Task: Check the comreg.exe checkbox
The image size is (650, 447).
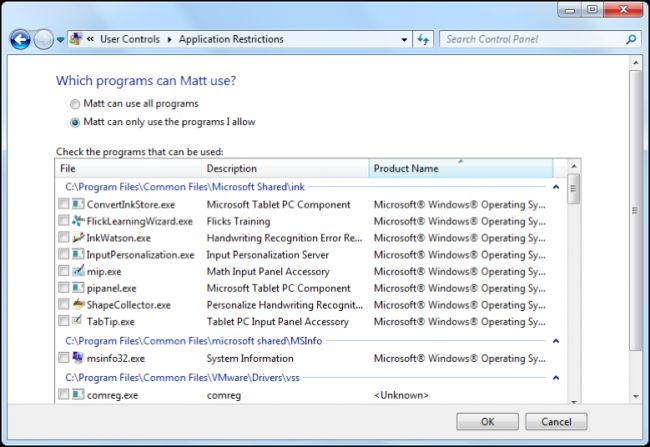Action: pyautogui.click(x=63, y=395)
